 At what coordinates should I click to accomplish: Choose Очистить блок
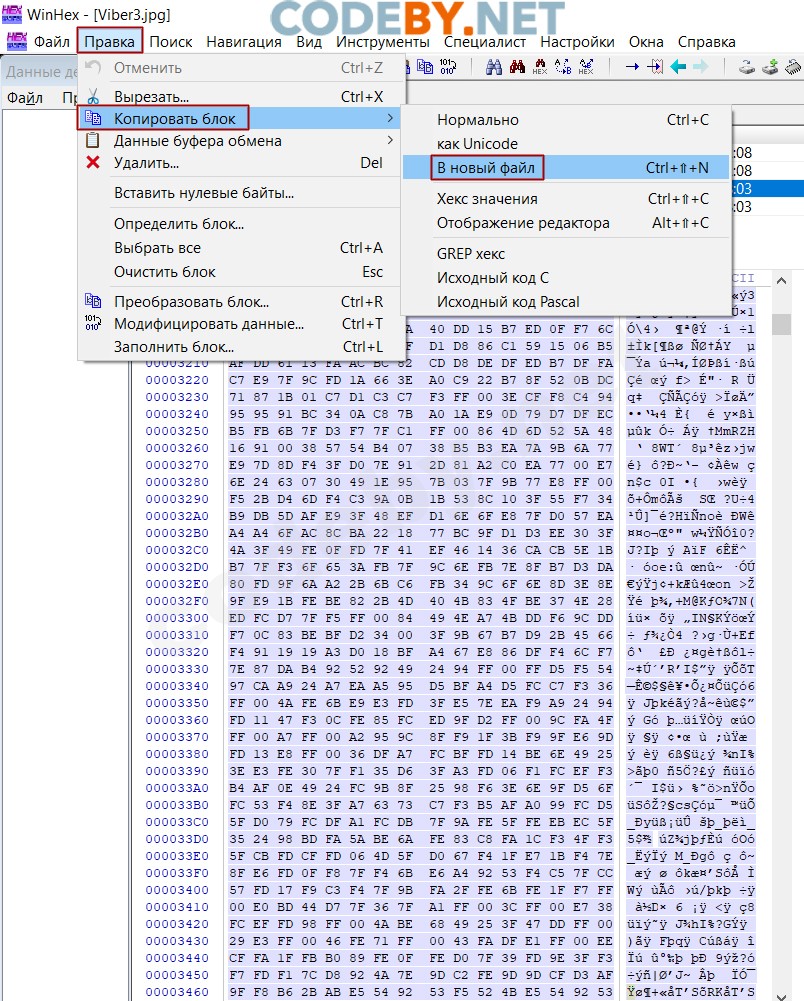[x=239, y=272]
